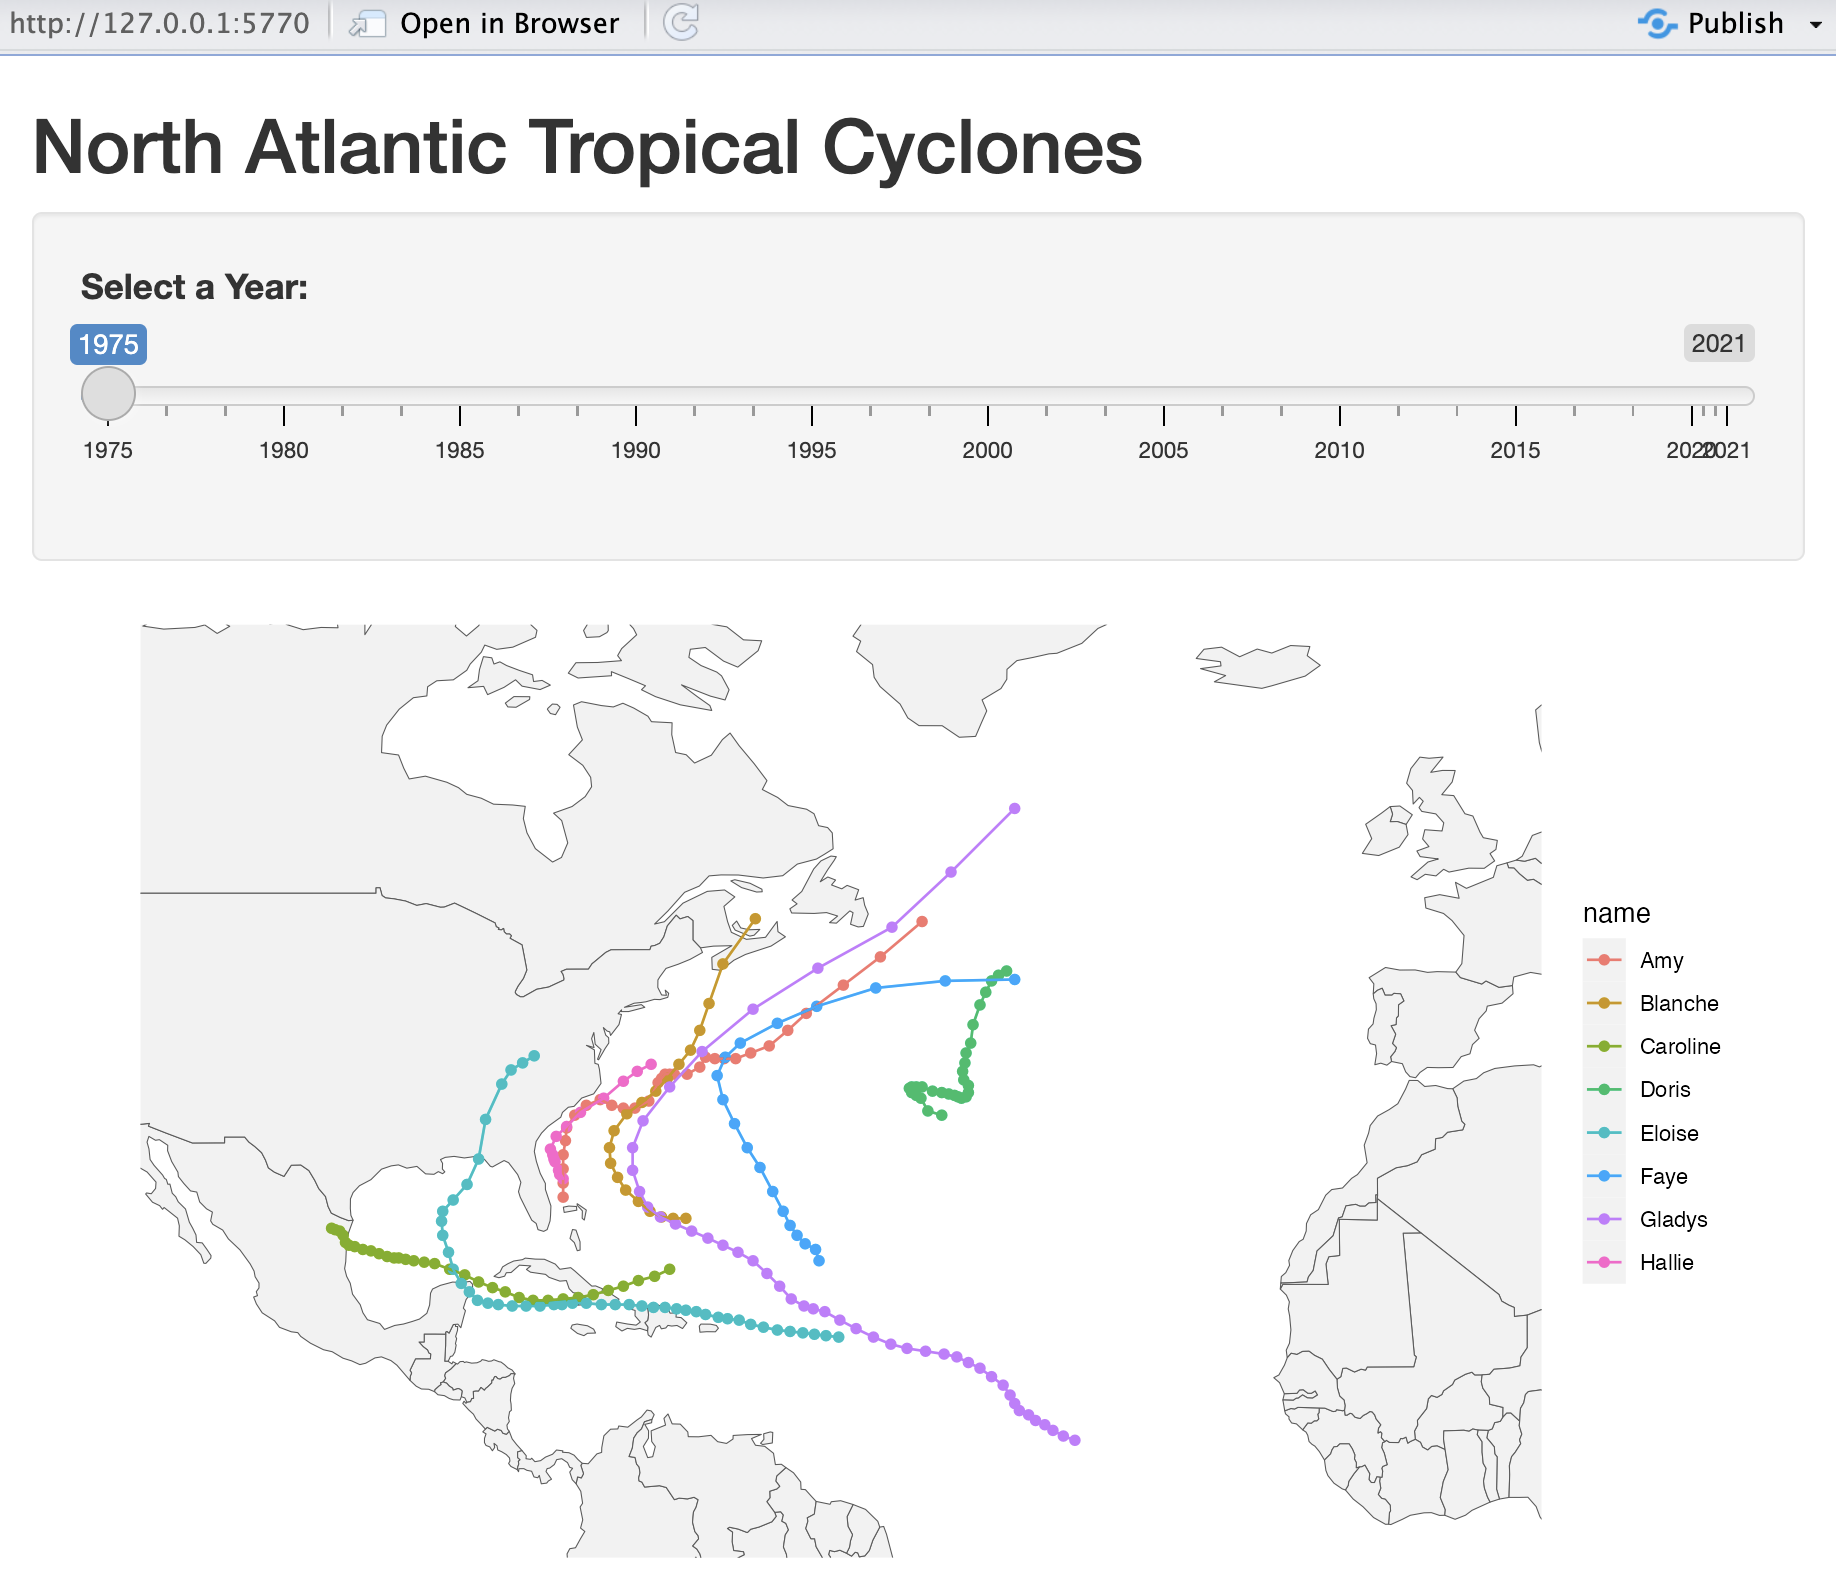Click the Amy legend swatch
This screenshot has width=1836, height=1592.
coord(1604,960)
